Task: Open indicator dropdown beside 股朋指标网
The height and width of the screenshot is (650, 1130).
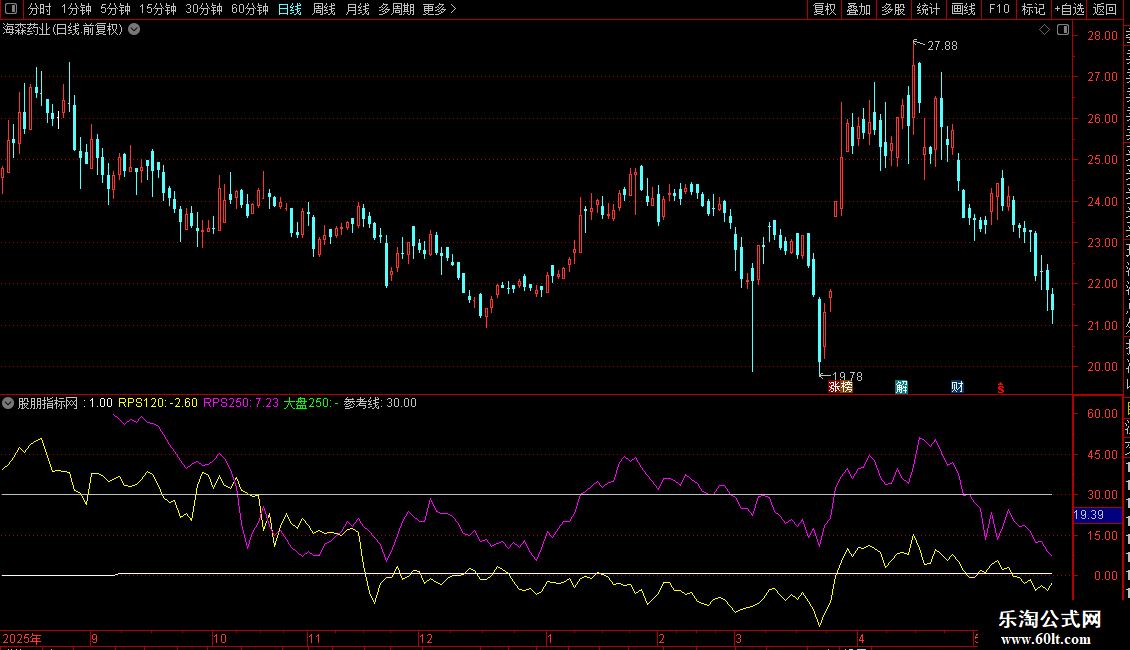Action: tap(8, 403)
